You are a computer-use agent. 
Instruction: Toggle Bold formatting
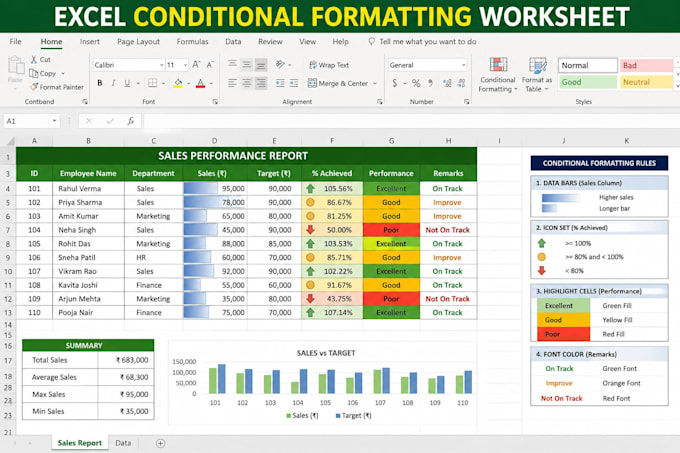point(100,83)
